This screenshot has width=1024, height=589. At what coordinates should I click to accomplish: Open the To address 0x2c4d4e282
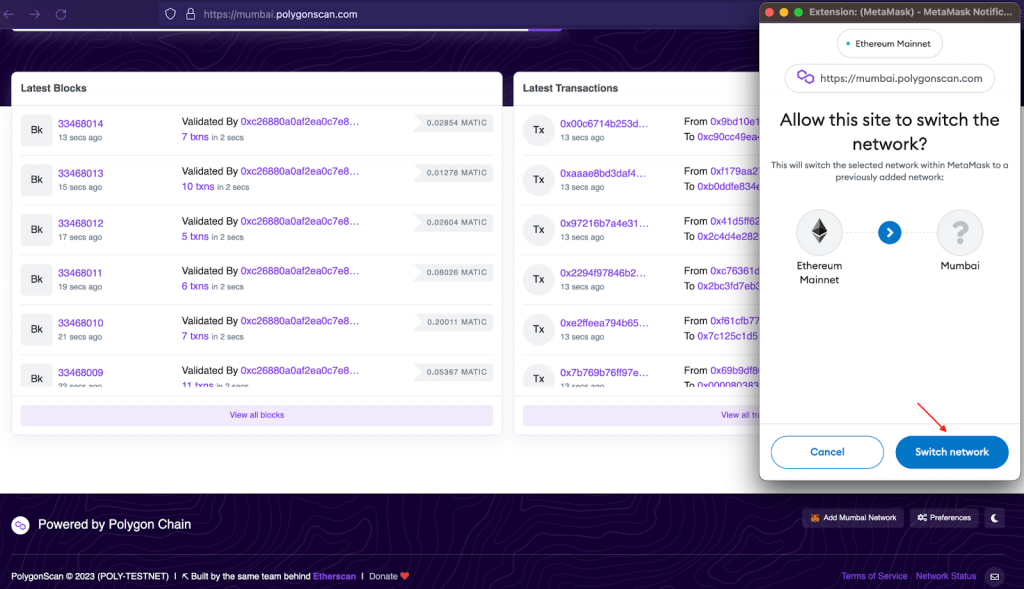(x=728, y=236)
